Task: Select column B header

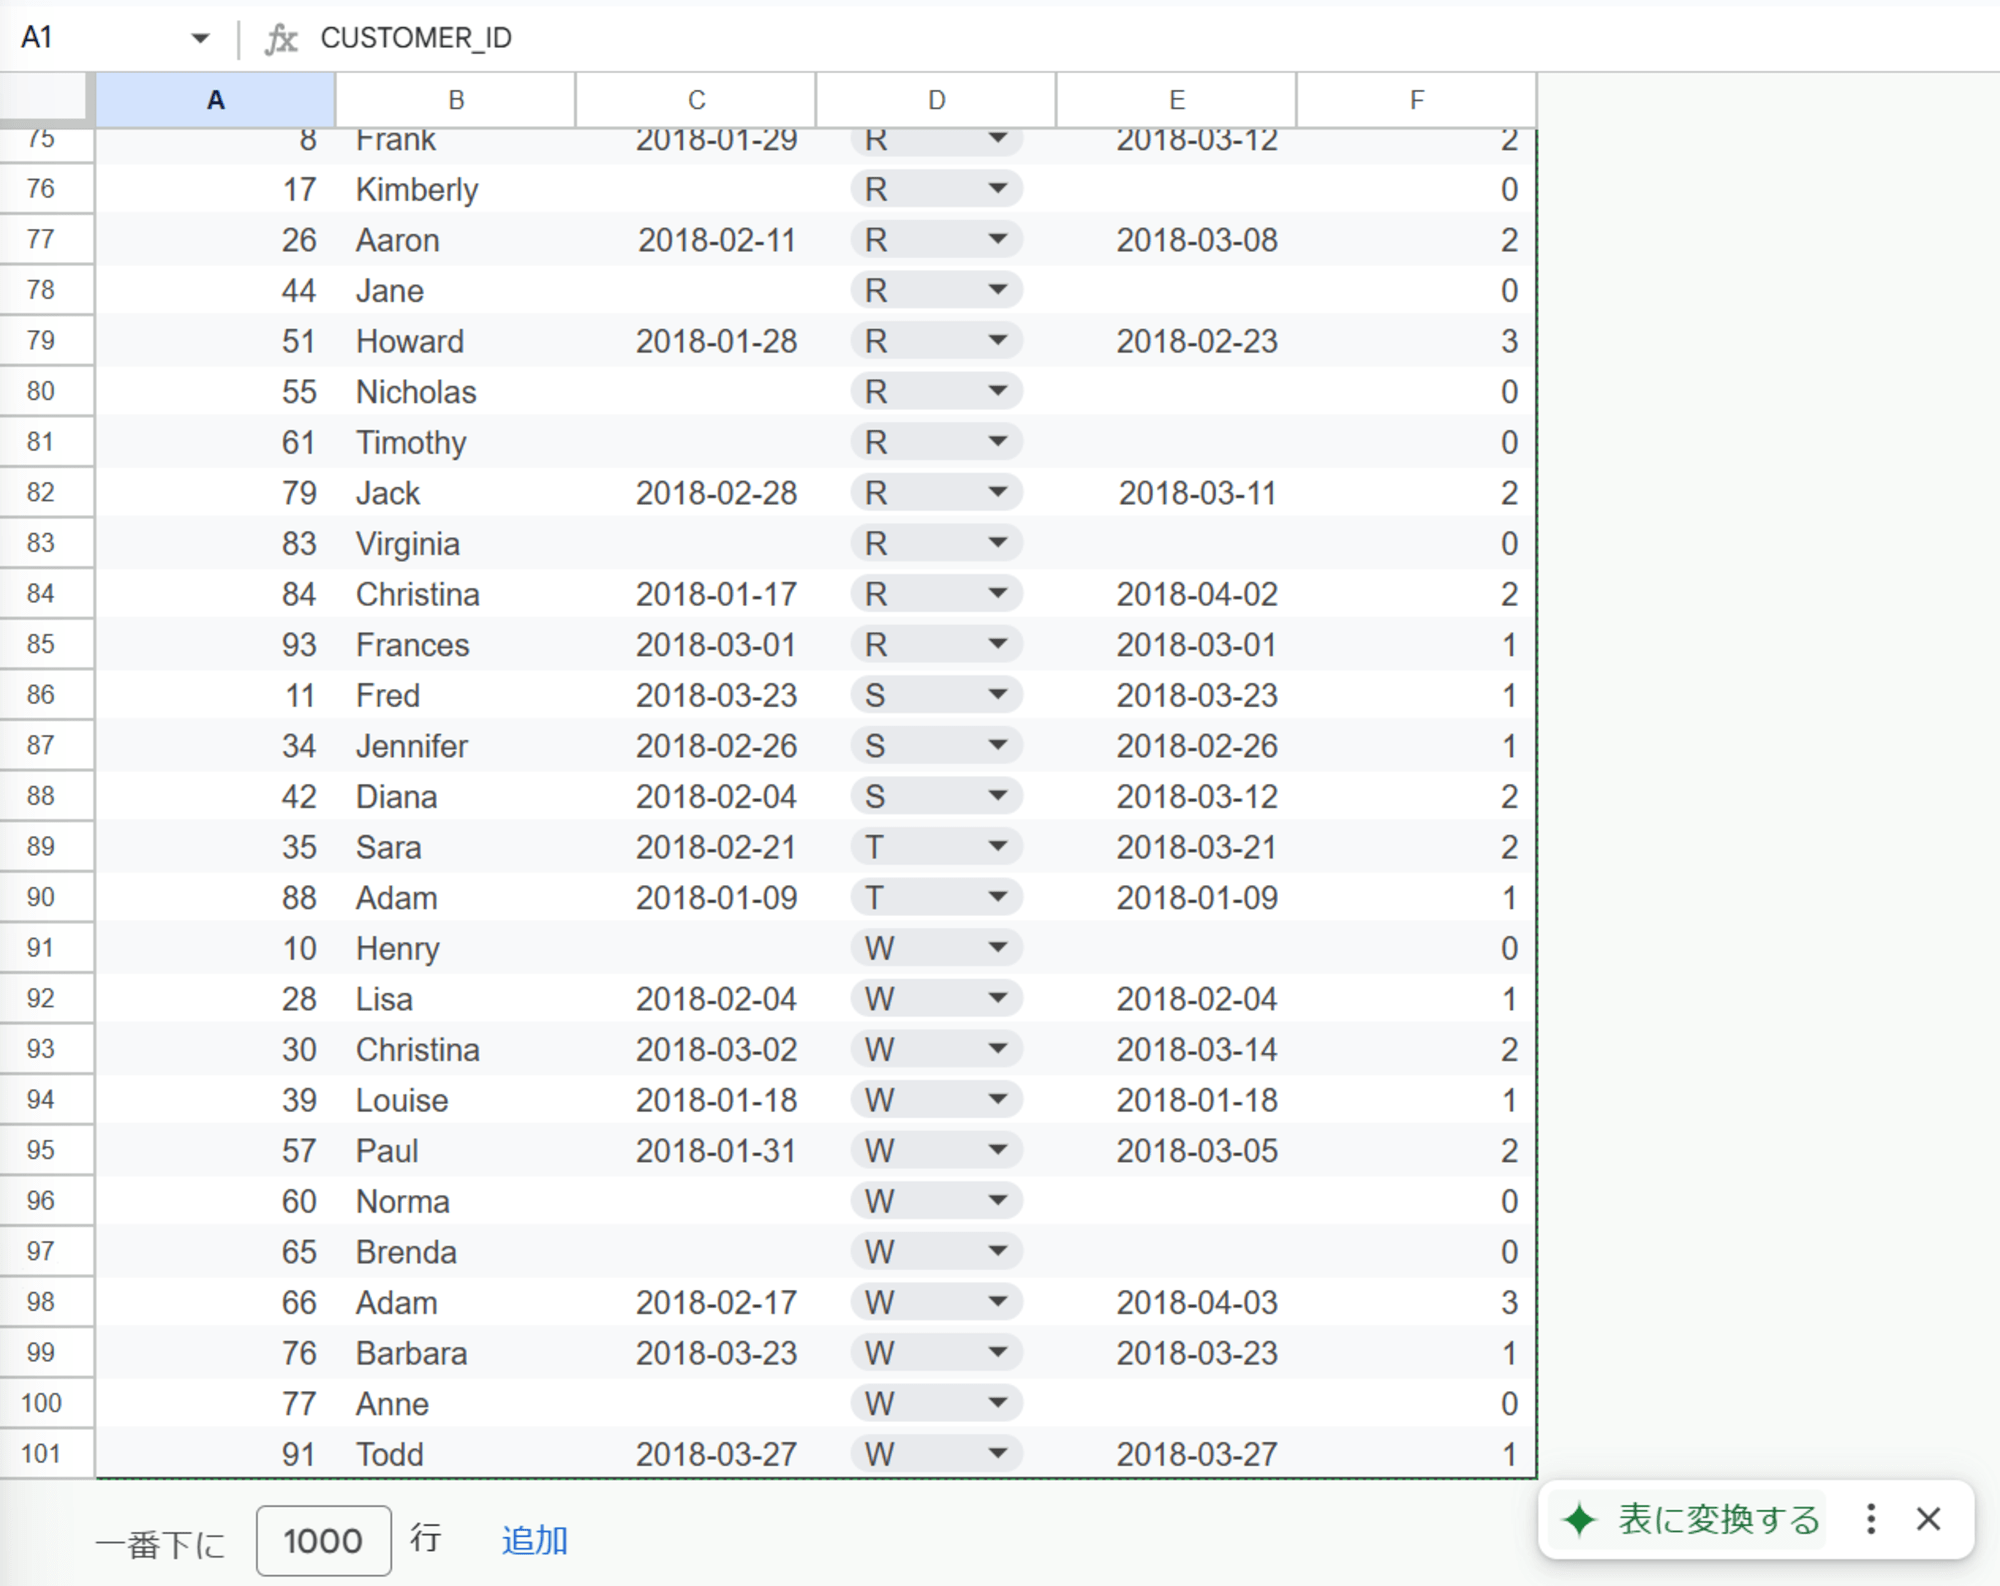Action: (x=456, y=100)
